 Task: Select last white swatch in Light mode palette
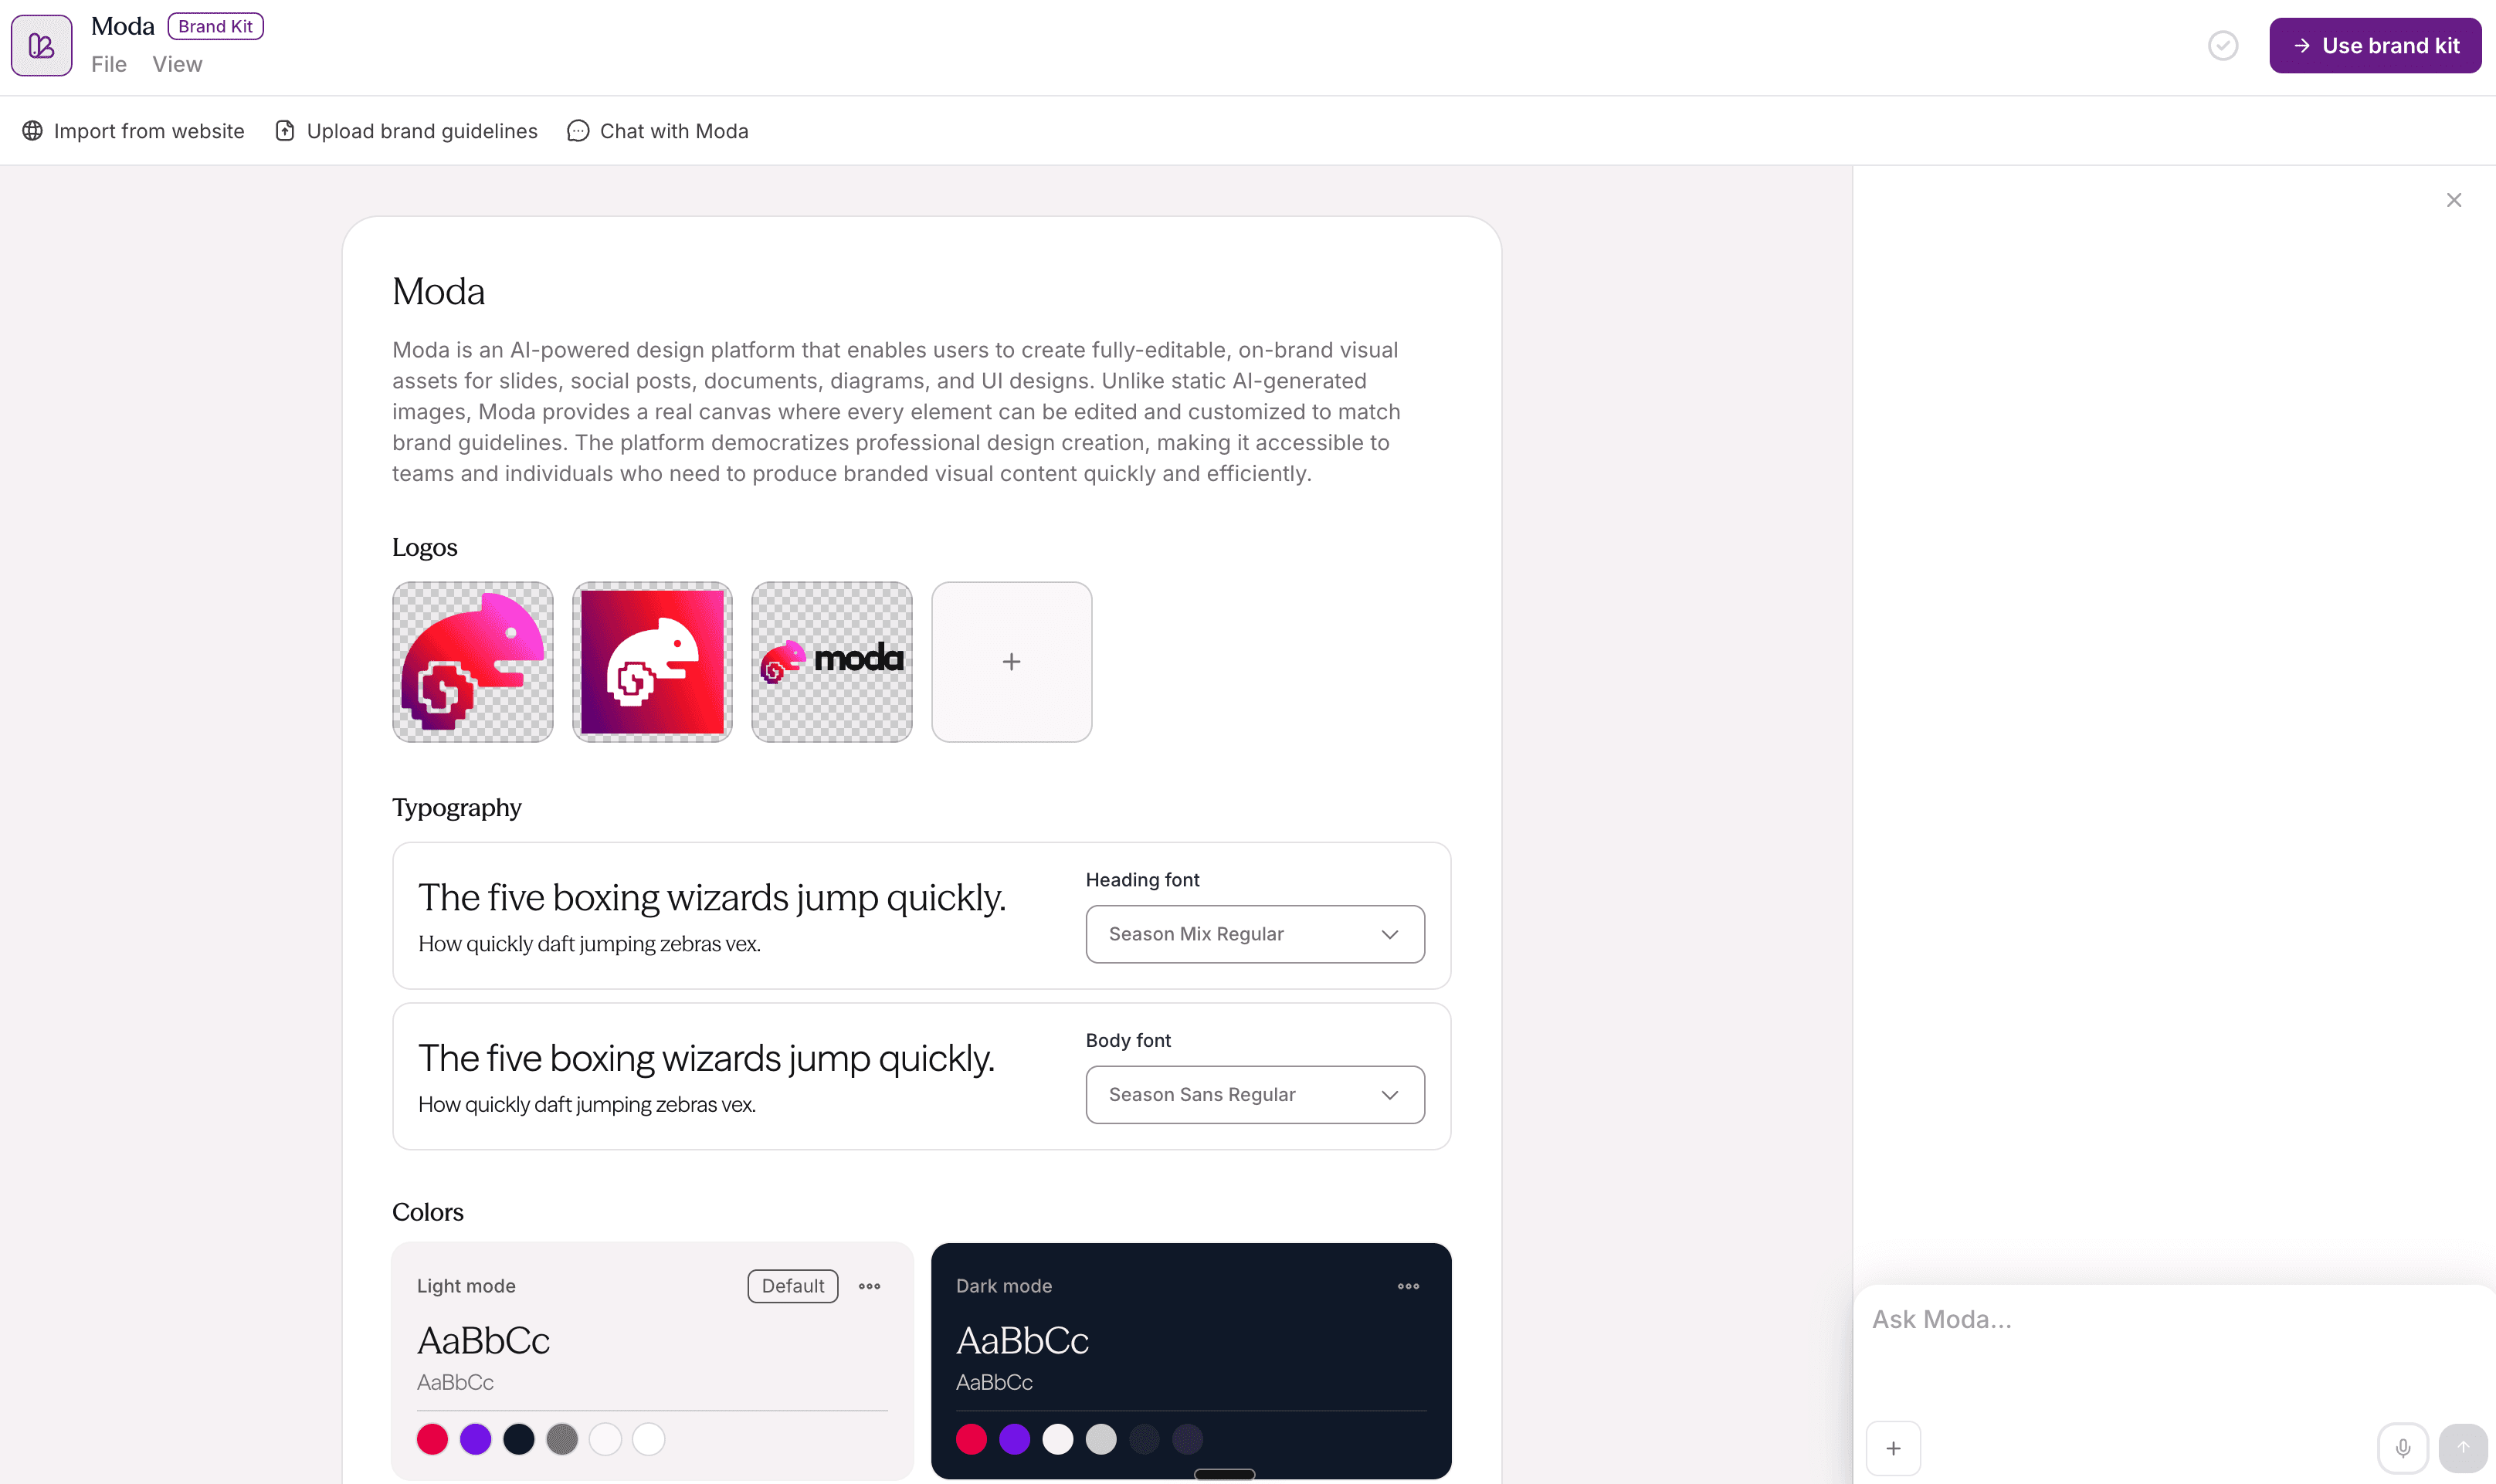(648, 1439)
